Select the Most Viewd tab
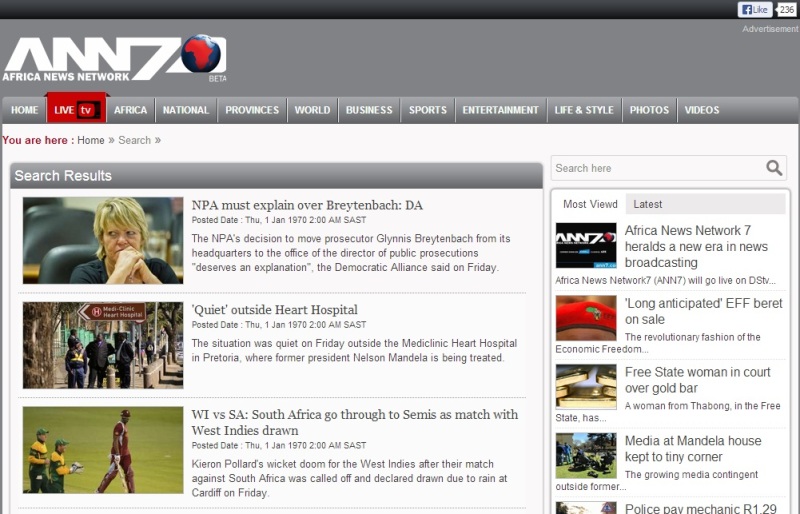This screenshot has width=800, height=514. click(590, 204)
